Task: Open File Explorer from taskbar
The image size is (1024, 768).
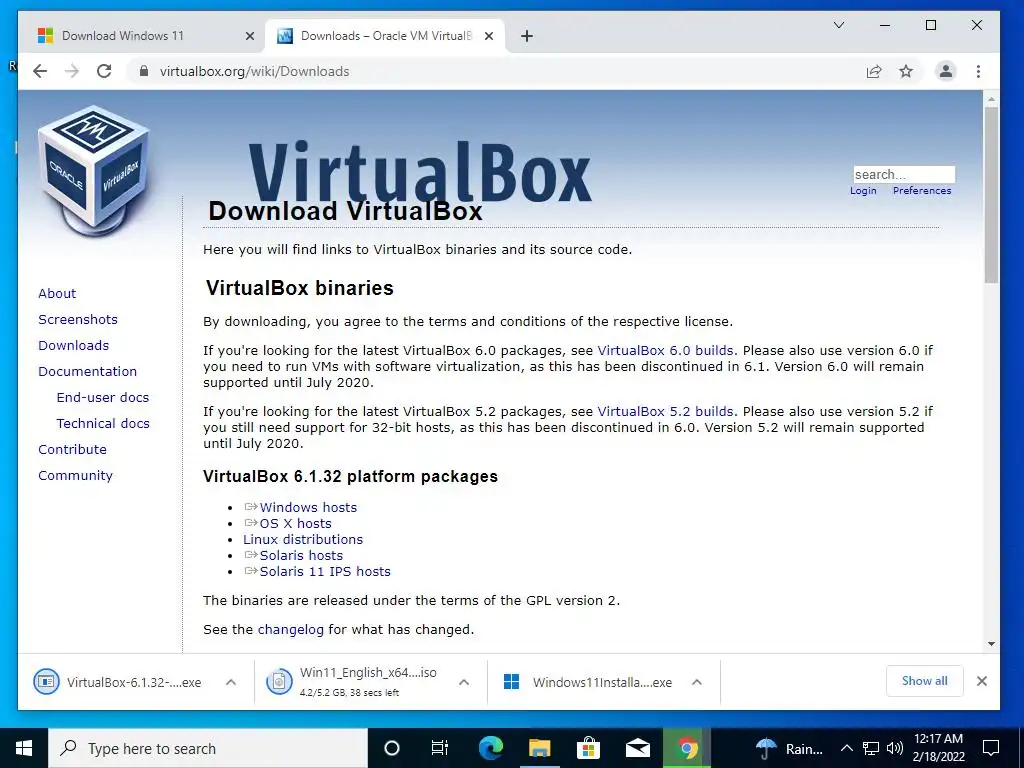Action: pyautogui.click(x=539, y=748)
